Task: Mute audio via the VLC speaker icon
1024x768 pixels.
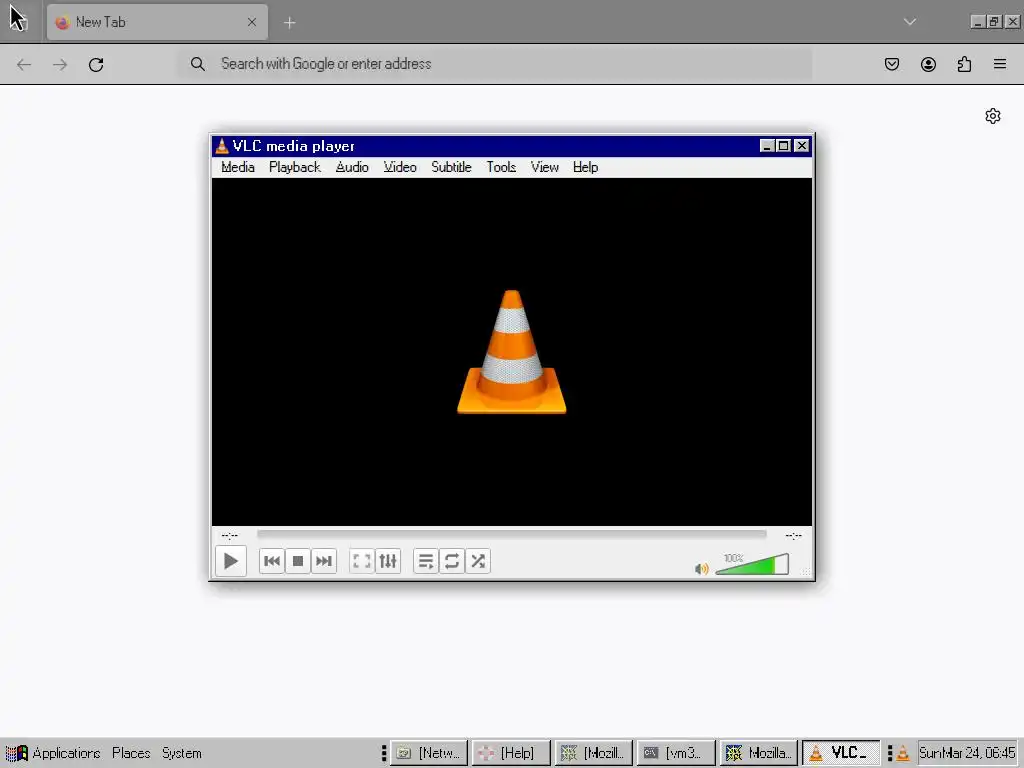Action: pos(701,569)
